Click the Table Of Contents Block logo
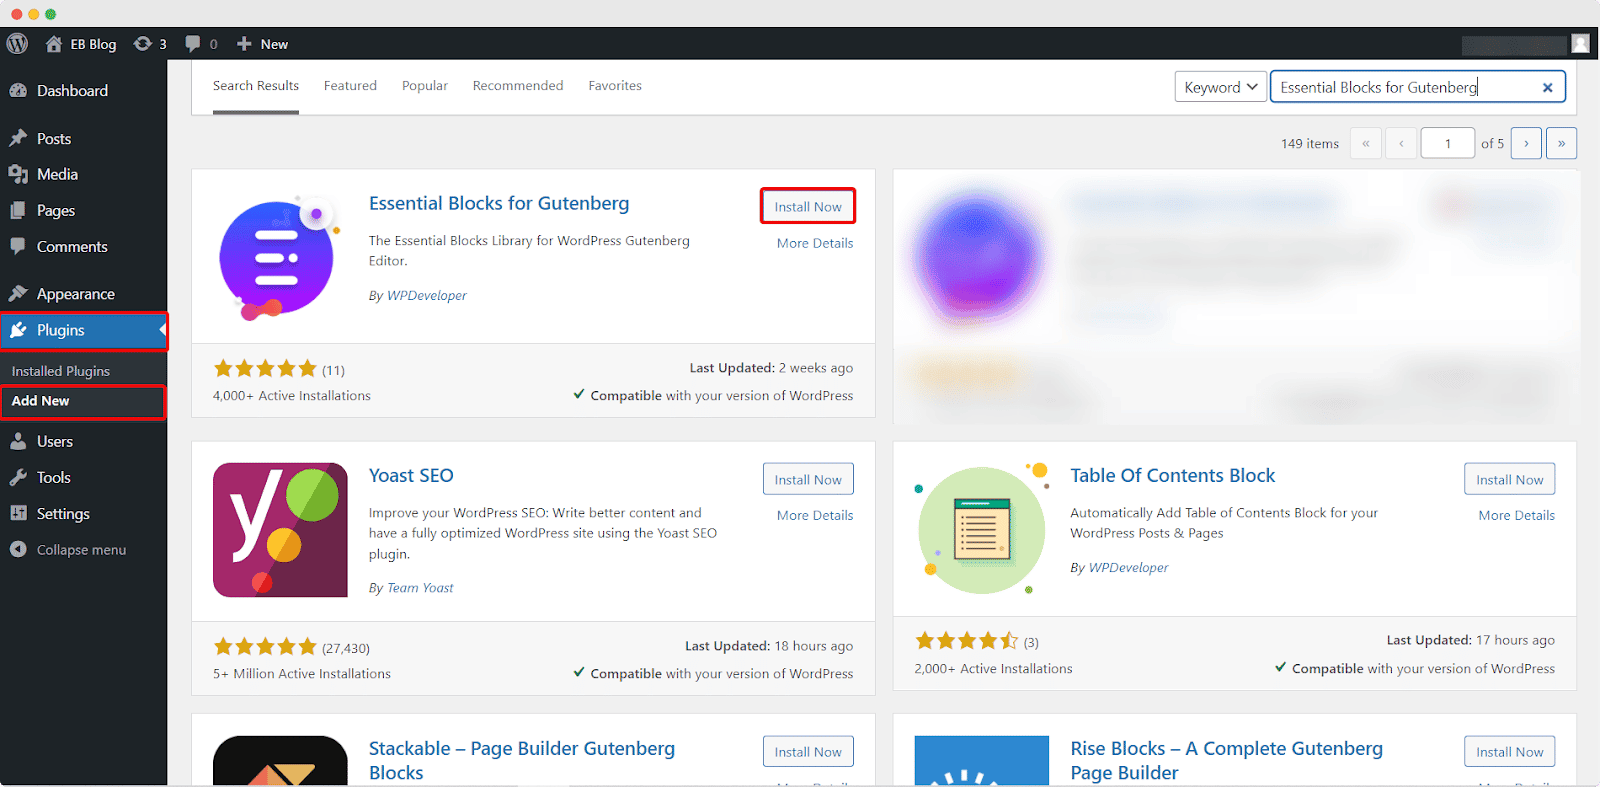This screenshot has height=787, width=1600. click(982, 530)
